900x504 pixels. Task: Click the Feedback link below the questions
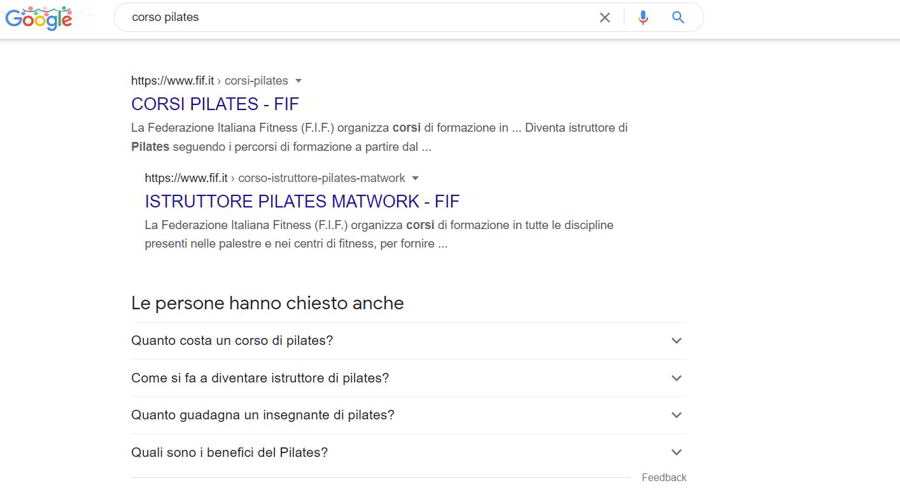pos(664,478)
